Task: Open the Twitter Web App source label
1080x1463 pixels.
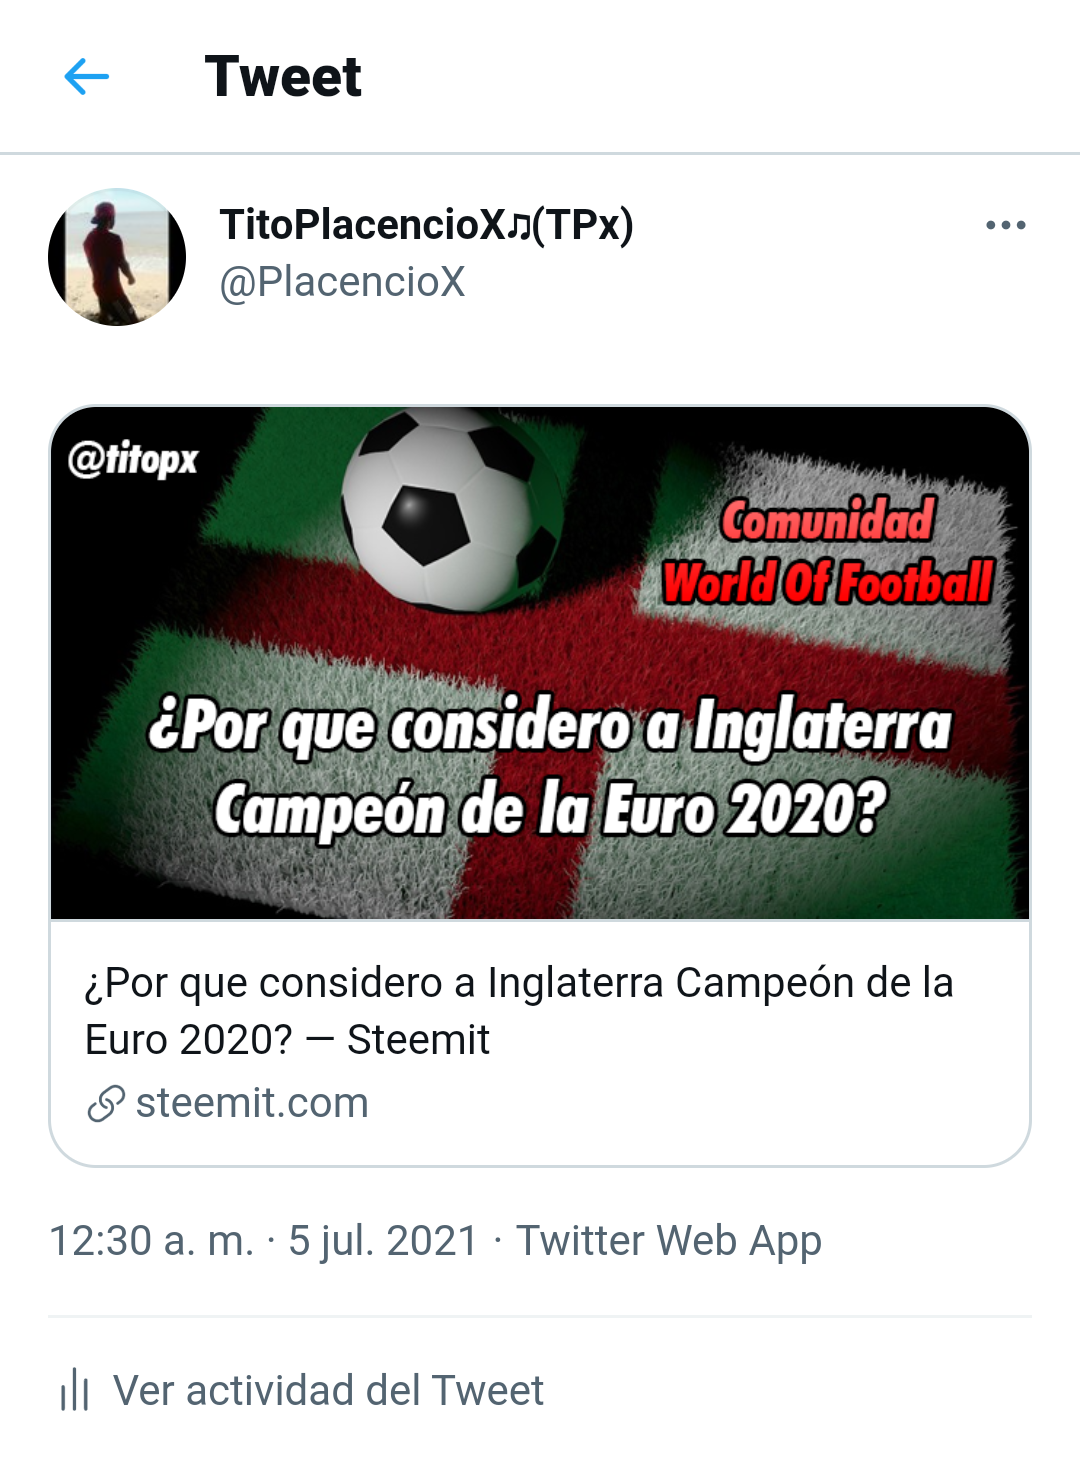Action: (x=668, y=1241)
